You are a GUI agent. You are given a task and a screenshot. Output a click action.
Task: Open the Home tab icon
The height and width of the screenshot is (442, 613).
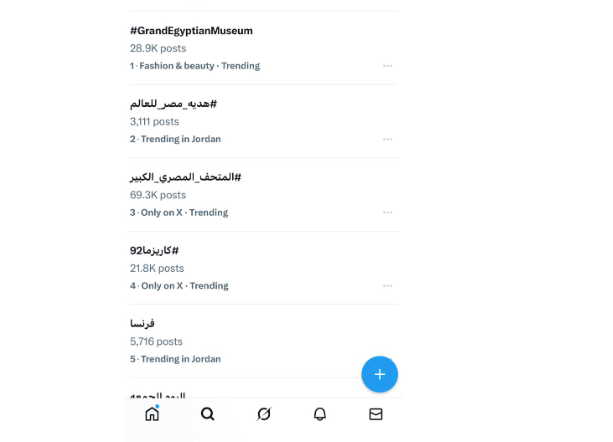click(x=152, y=413)
